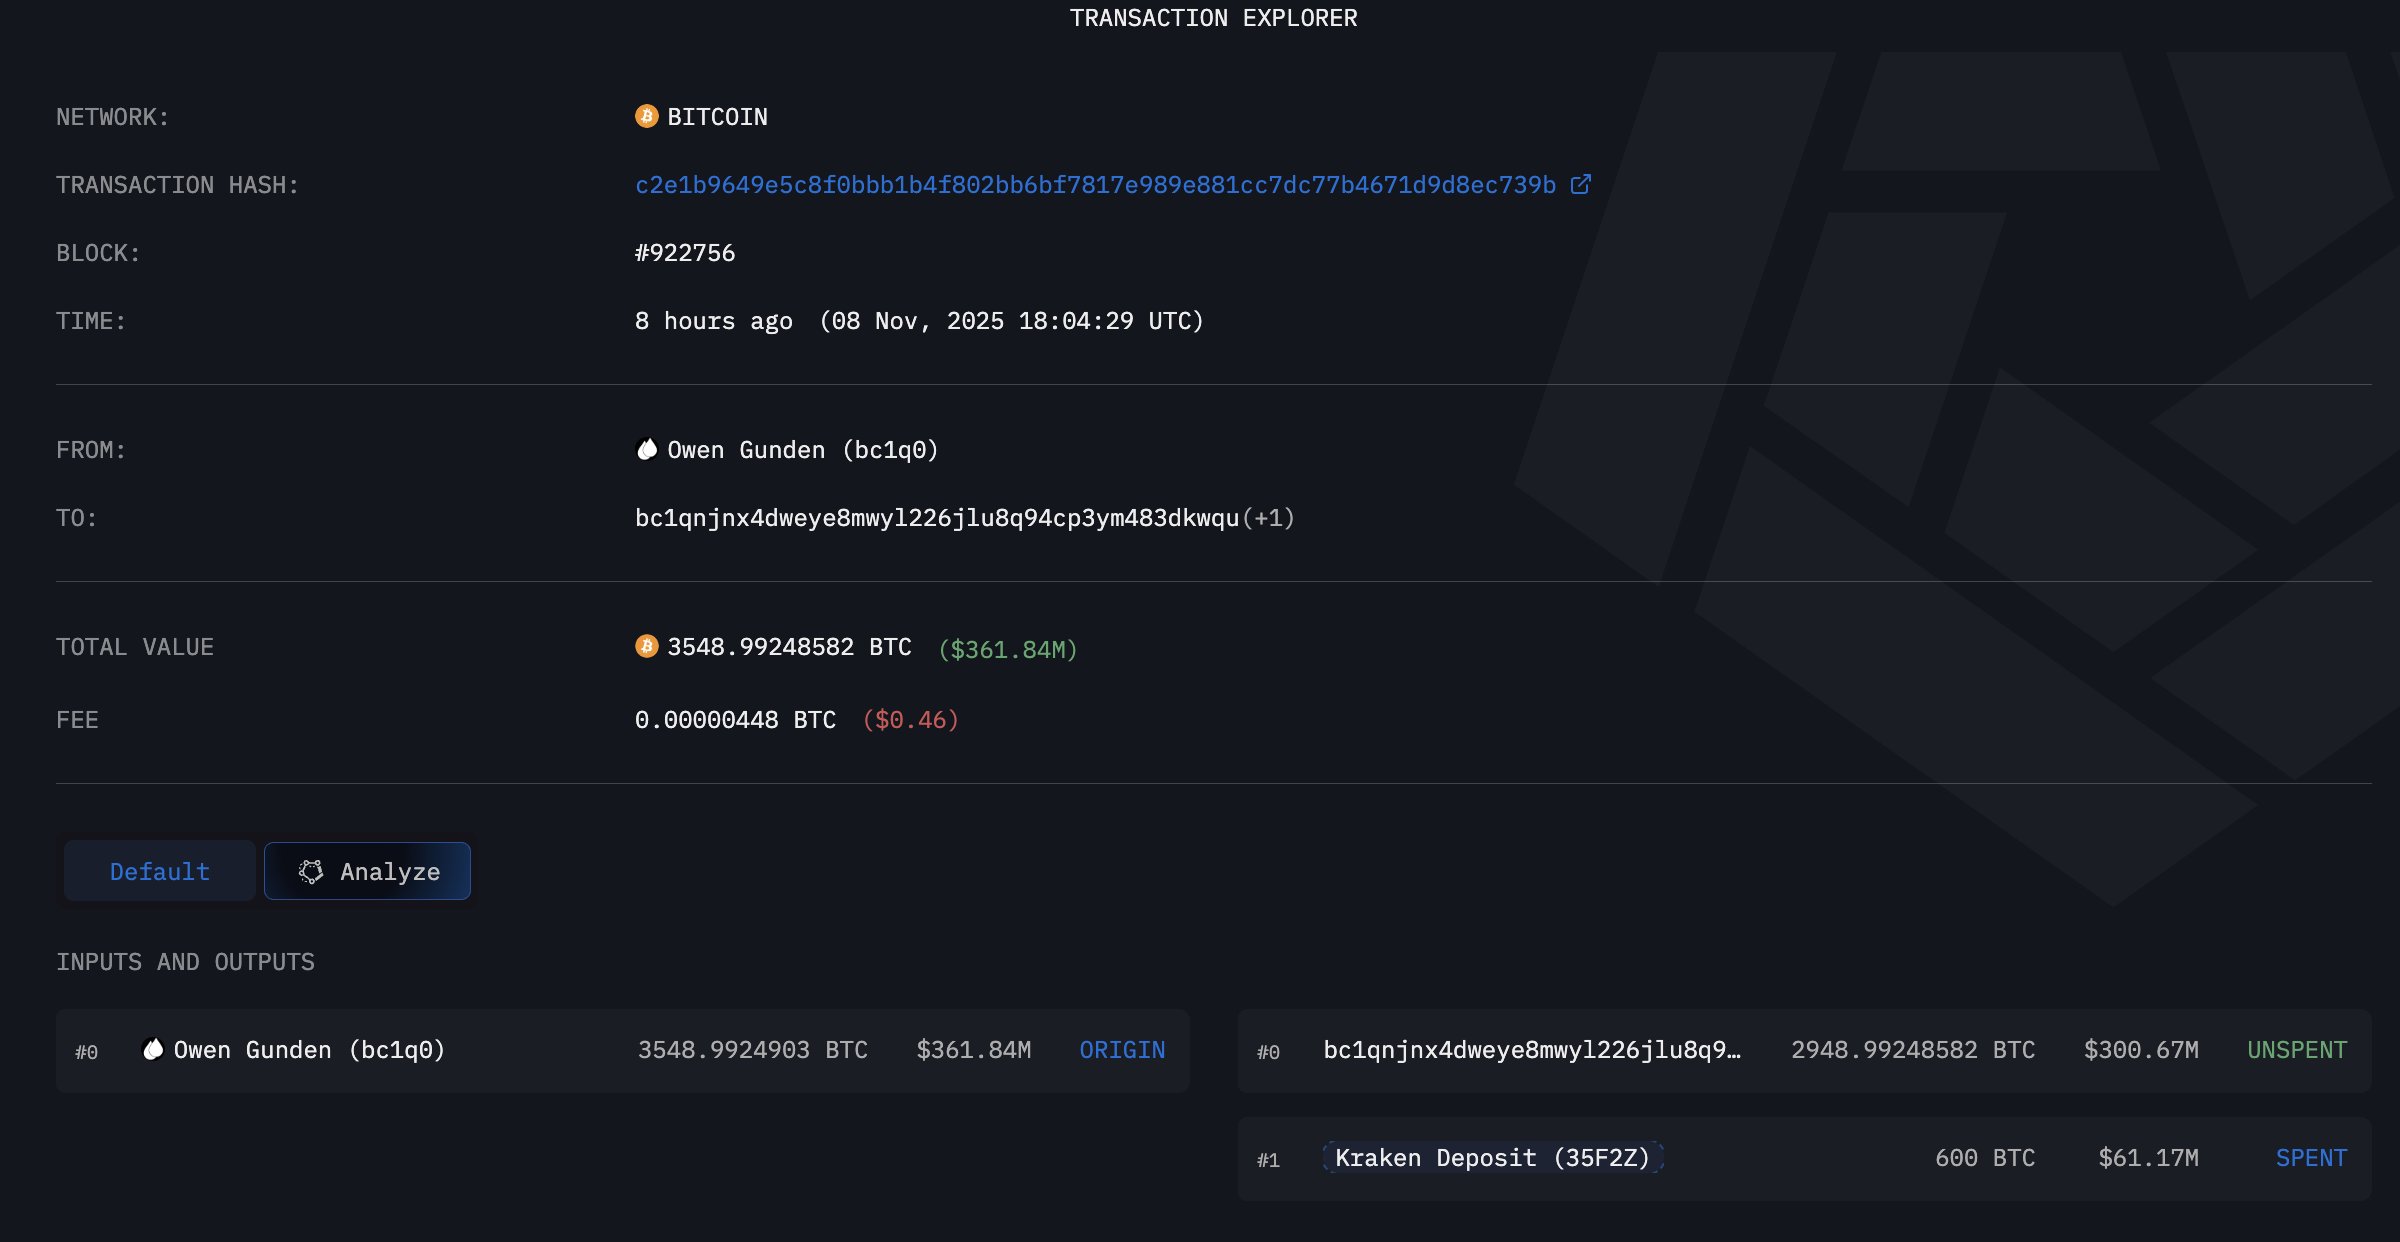Click the Bitcoin network logo icon
The height and width of the screenshot is (1242, 2400).
point(646,117)
